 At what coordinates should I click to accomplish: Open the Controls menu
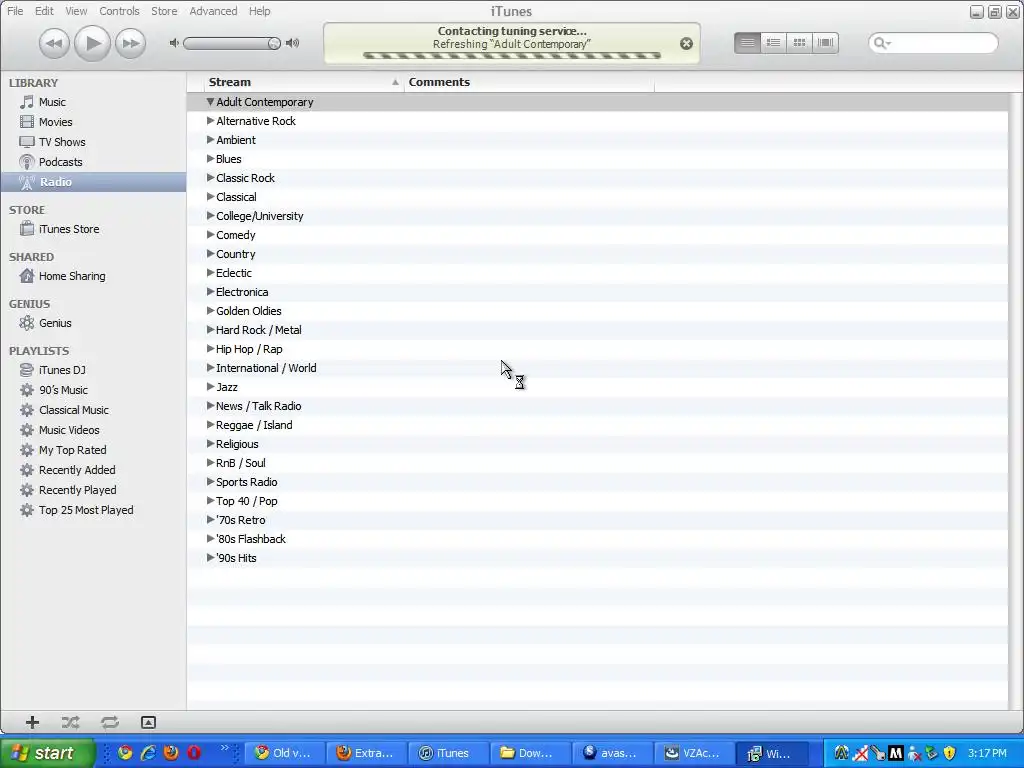[x=119, y=11]
